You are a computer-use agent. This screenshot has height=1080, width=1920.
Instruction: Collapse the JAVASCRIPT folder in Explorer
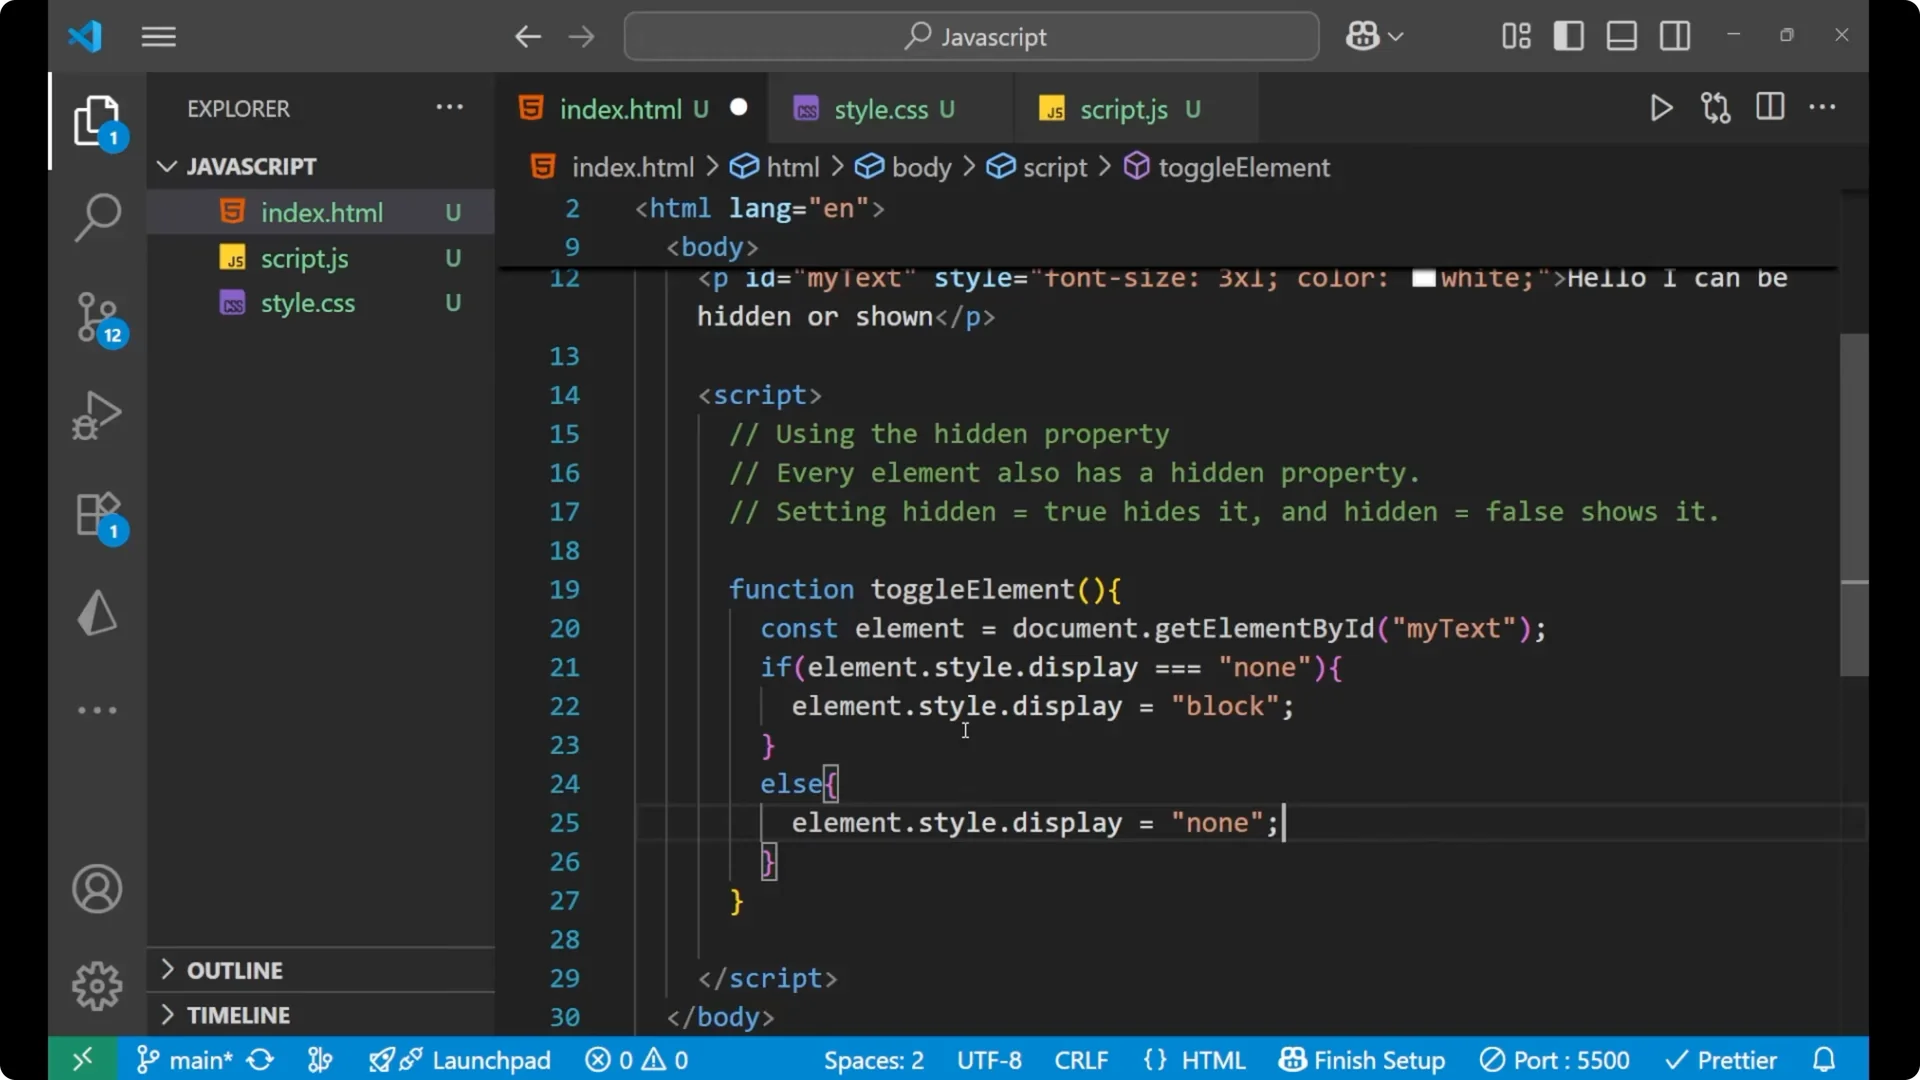tap(166, 166)
